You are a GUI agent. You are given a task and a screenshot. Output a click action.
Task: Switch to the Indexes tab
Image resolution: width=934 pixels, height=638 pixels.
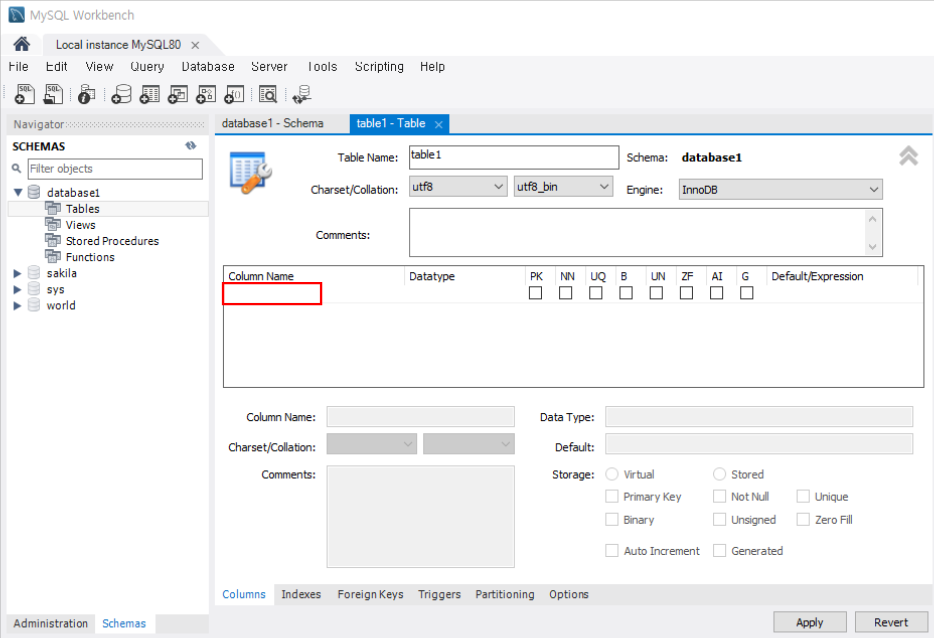(x=301, y=594)
